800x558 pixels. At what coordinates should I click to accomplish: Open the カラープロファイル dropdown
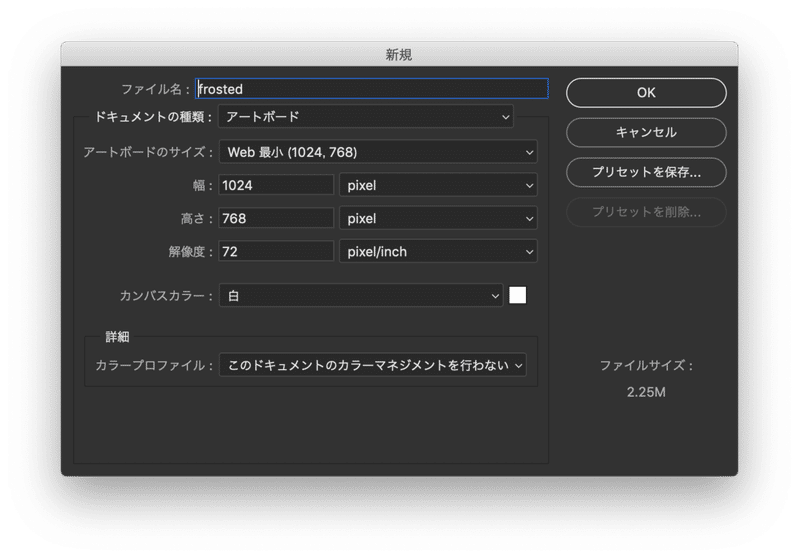[x=373, y=365]
